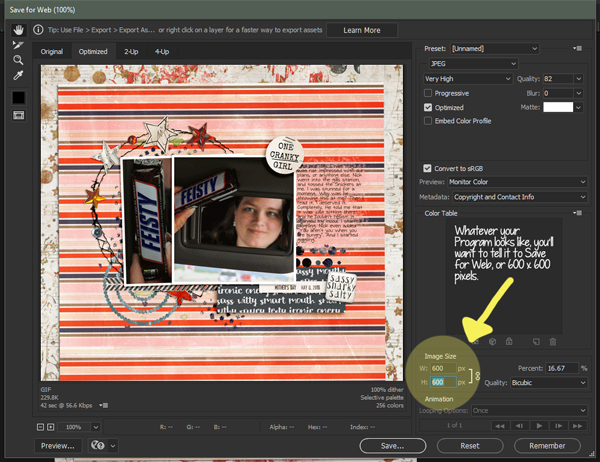Click the Remember button

pos(547,446)
